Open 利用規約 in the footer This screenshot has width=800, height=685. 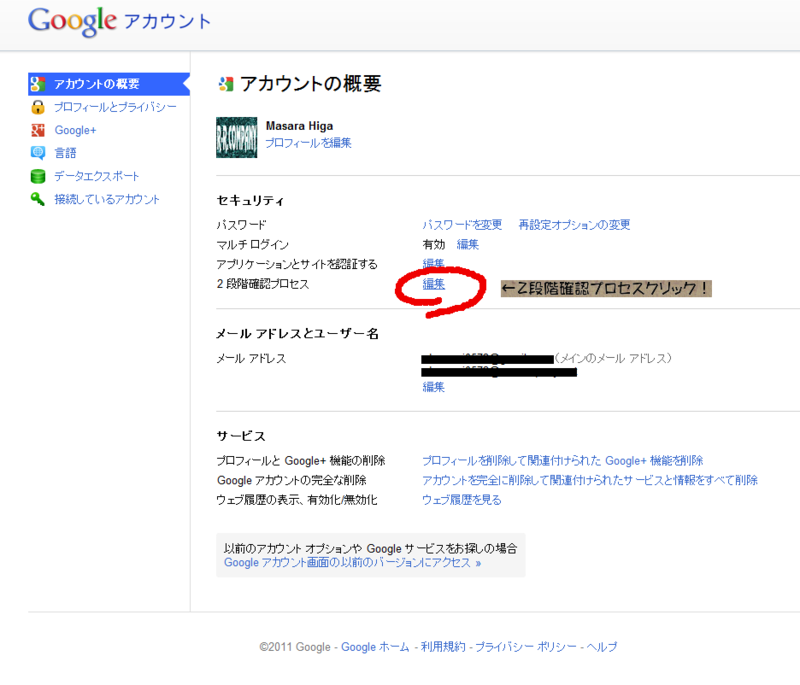point(443,647)
